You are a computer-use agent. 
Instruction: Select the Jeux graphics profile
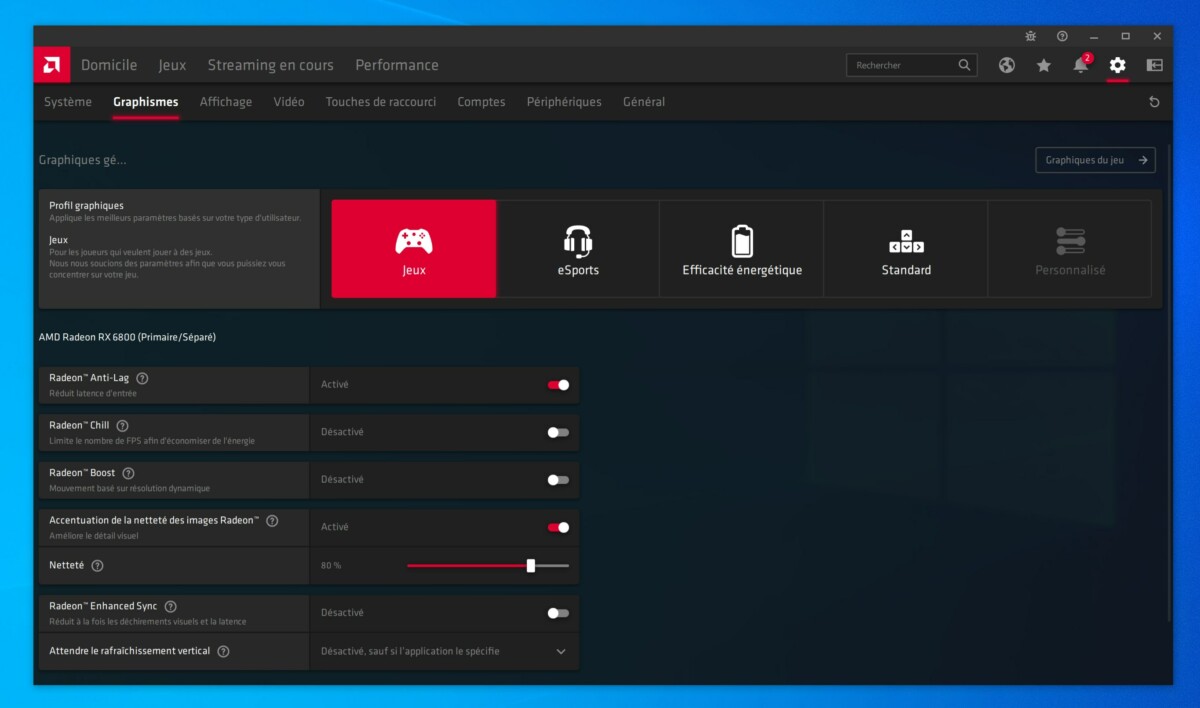414,249
